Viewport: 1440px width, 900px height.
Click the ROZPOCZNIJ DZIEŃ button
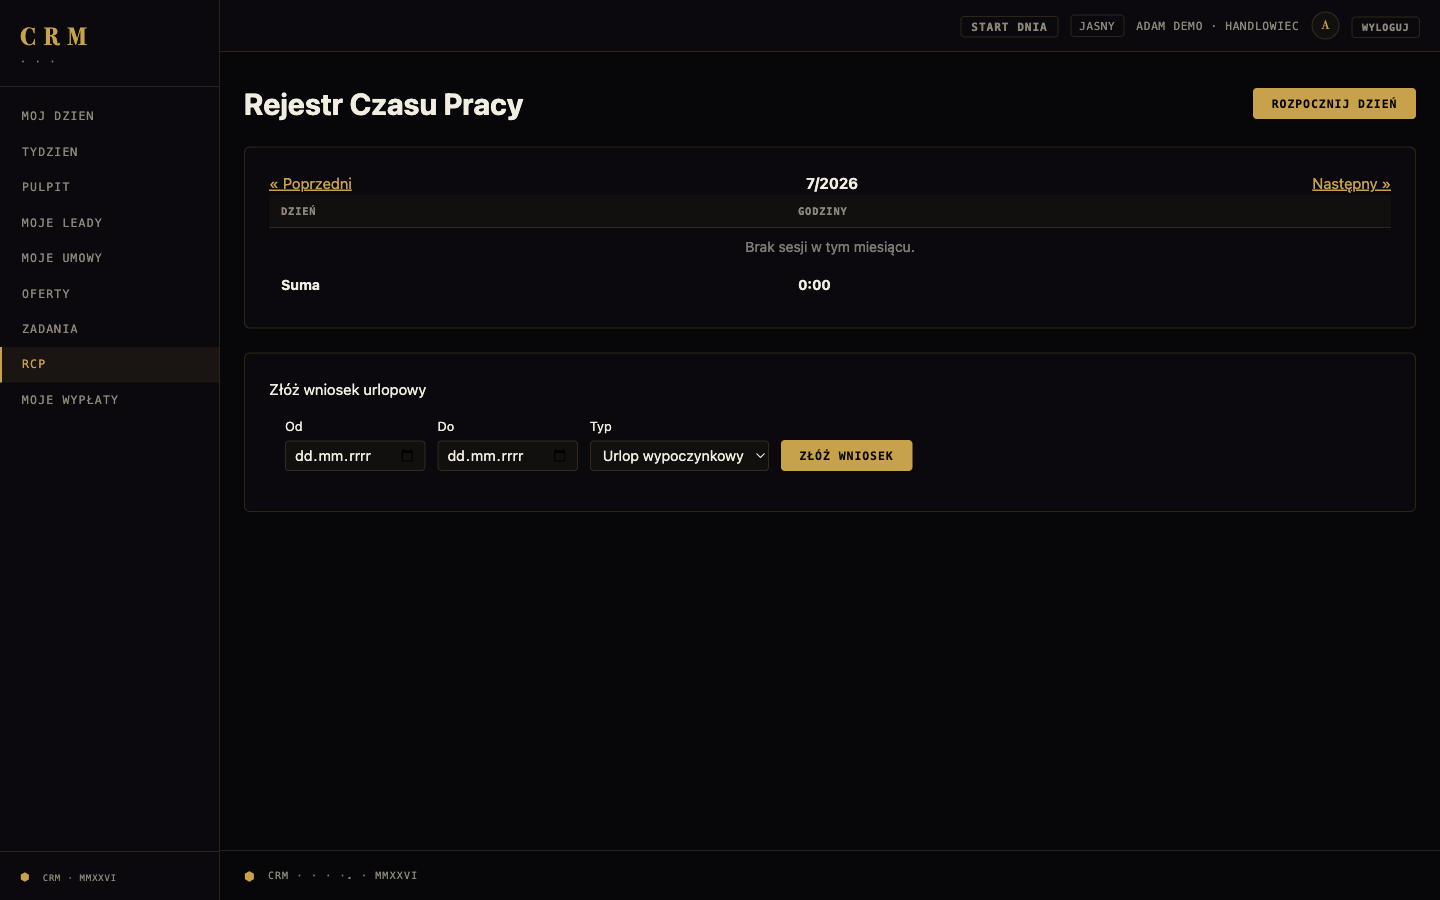coord(1334,104)
